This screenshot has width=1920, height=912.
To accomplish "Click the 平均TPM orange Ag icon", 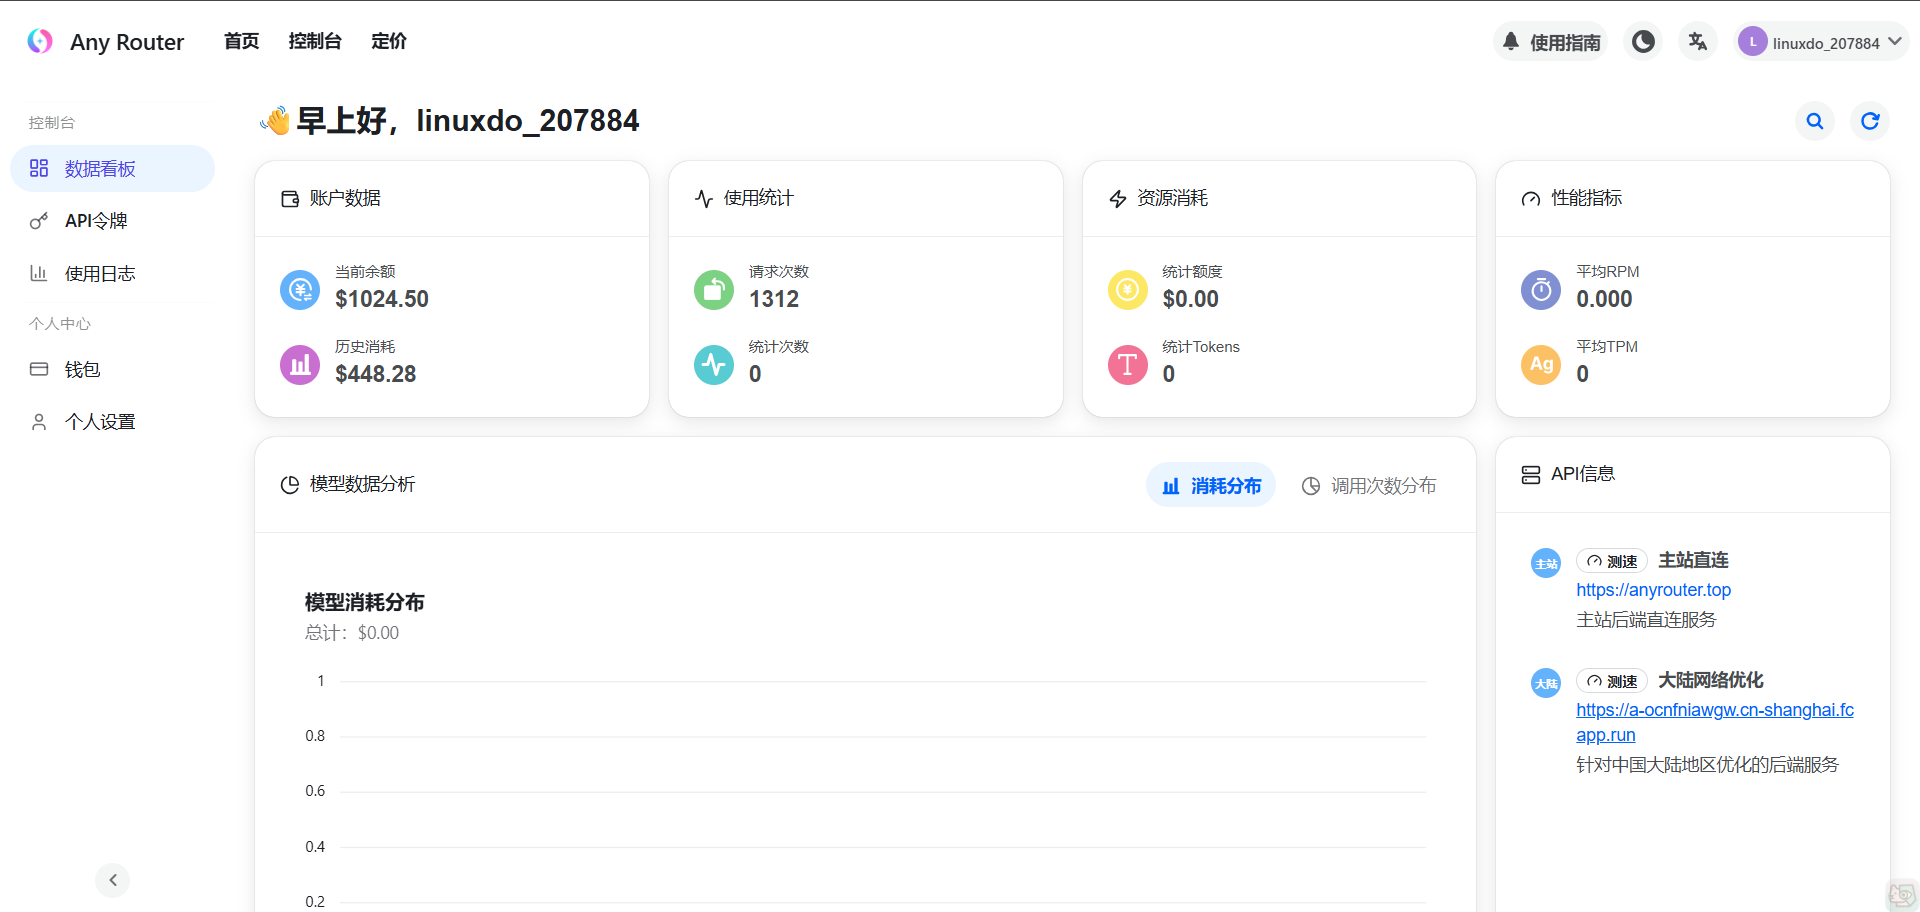I will (x=1541, y=365).
